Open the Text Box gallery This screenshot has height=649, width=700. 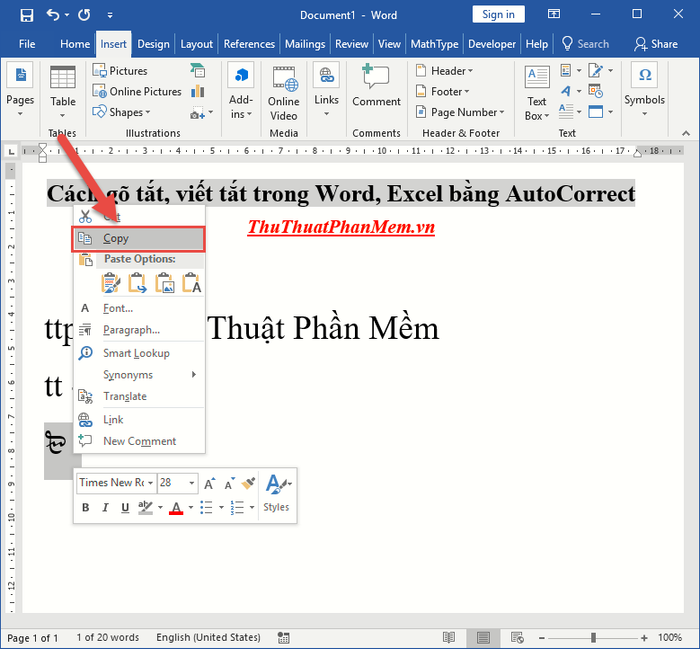(537, 93)
